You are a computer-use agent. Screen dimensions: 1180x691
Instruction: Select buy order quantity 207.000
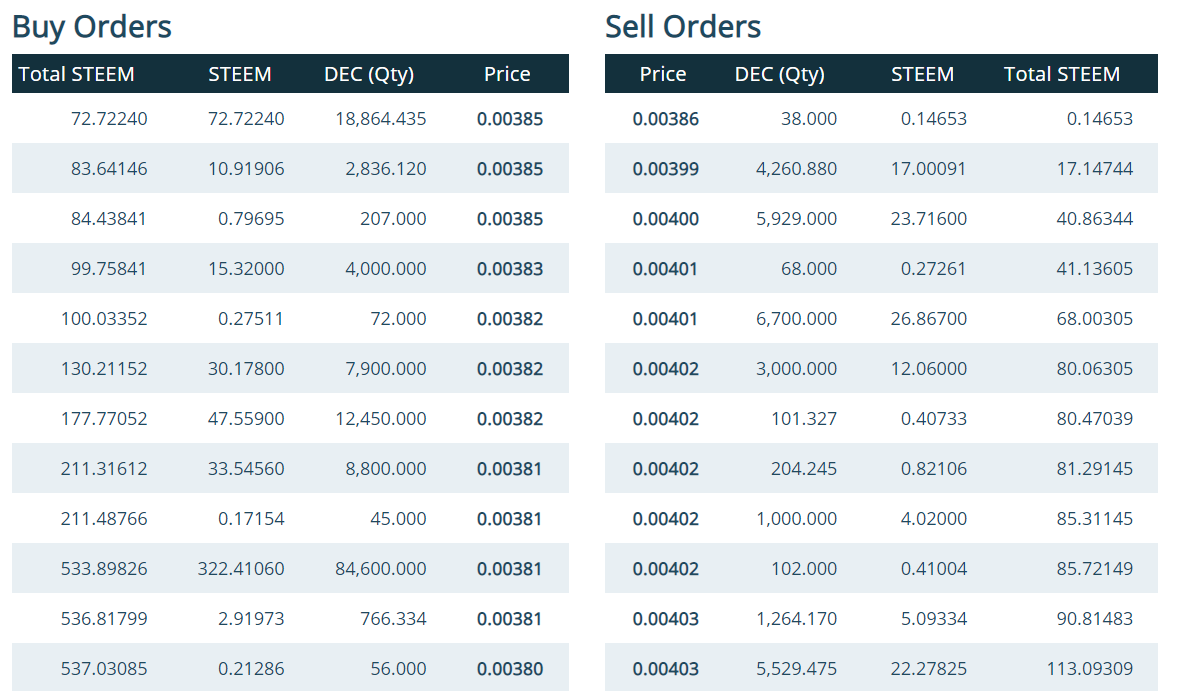click(x=393, y=218)
